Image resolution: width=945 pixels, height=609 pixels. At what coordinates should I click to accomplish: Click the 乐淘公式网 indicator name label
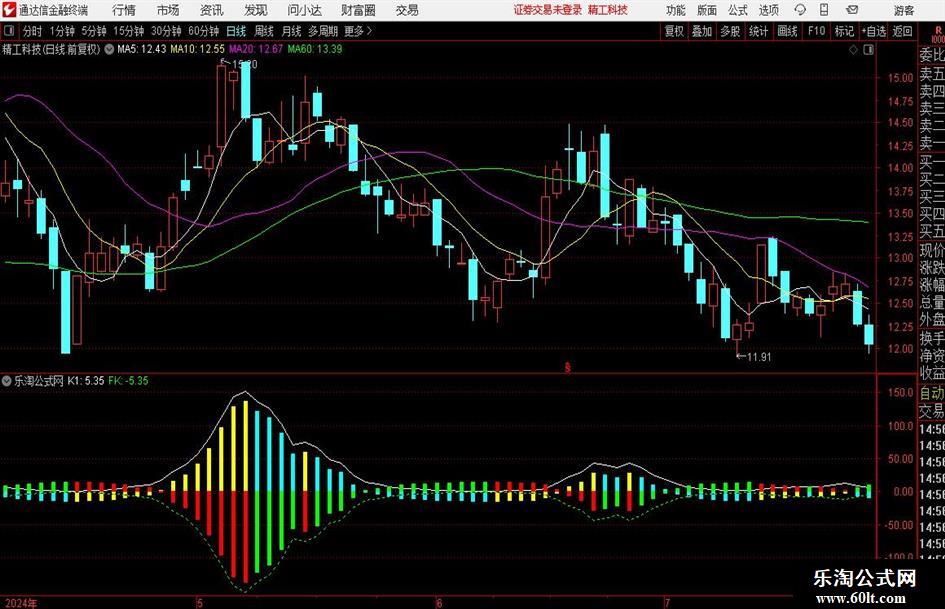click(39, 381)
